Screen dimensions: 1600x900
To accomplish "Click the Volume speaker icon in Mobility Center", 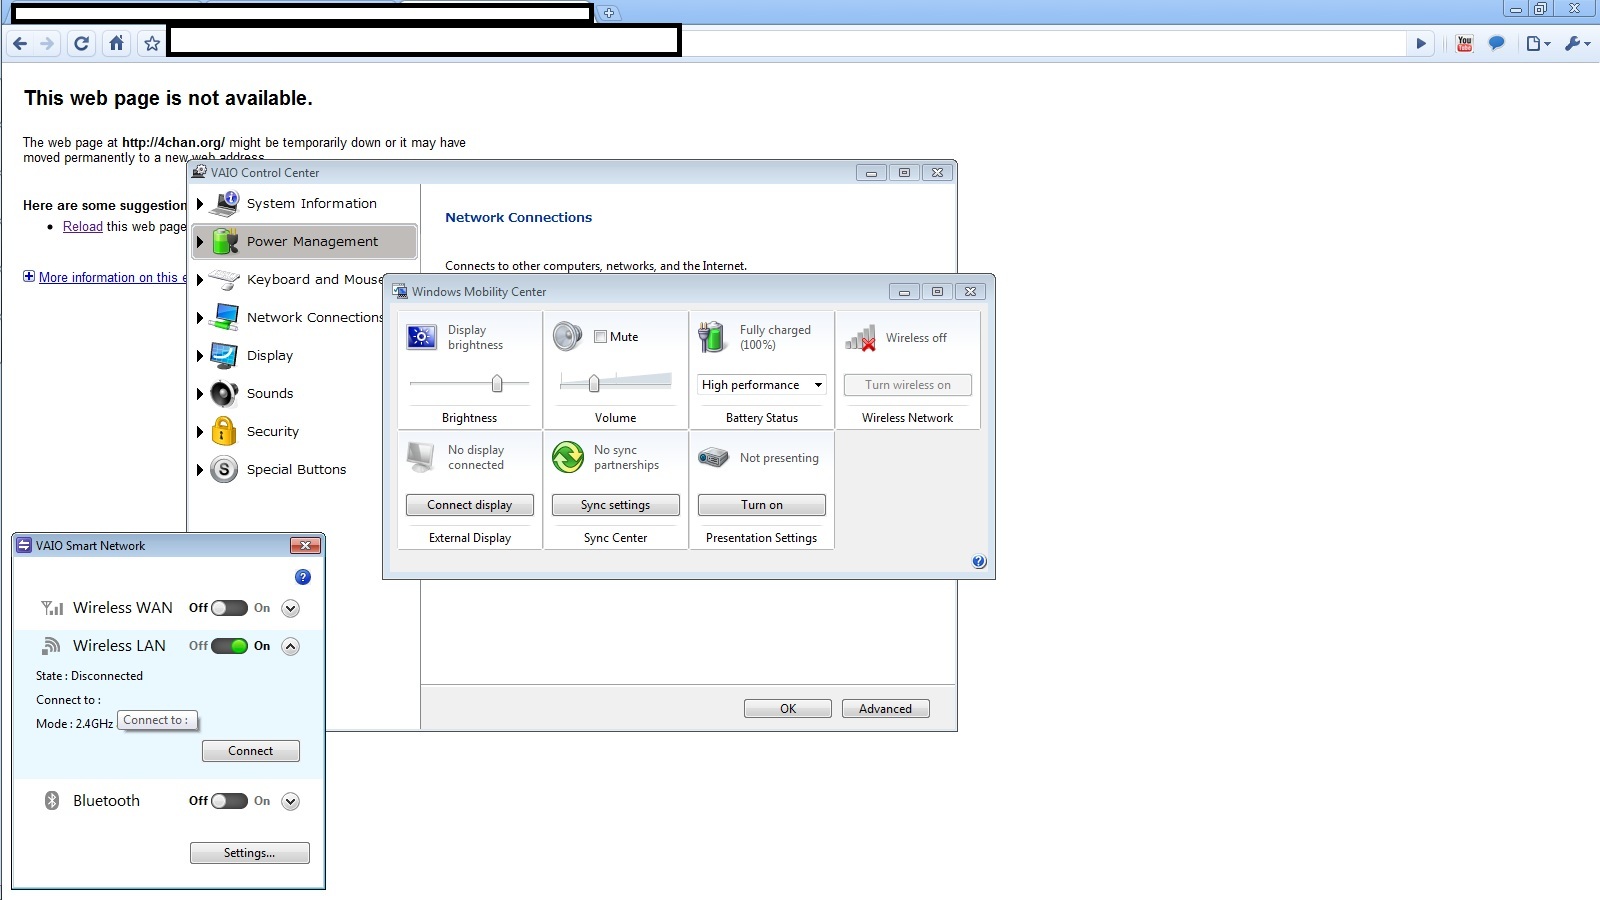I will pos(567,337).
